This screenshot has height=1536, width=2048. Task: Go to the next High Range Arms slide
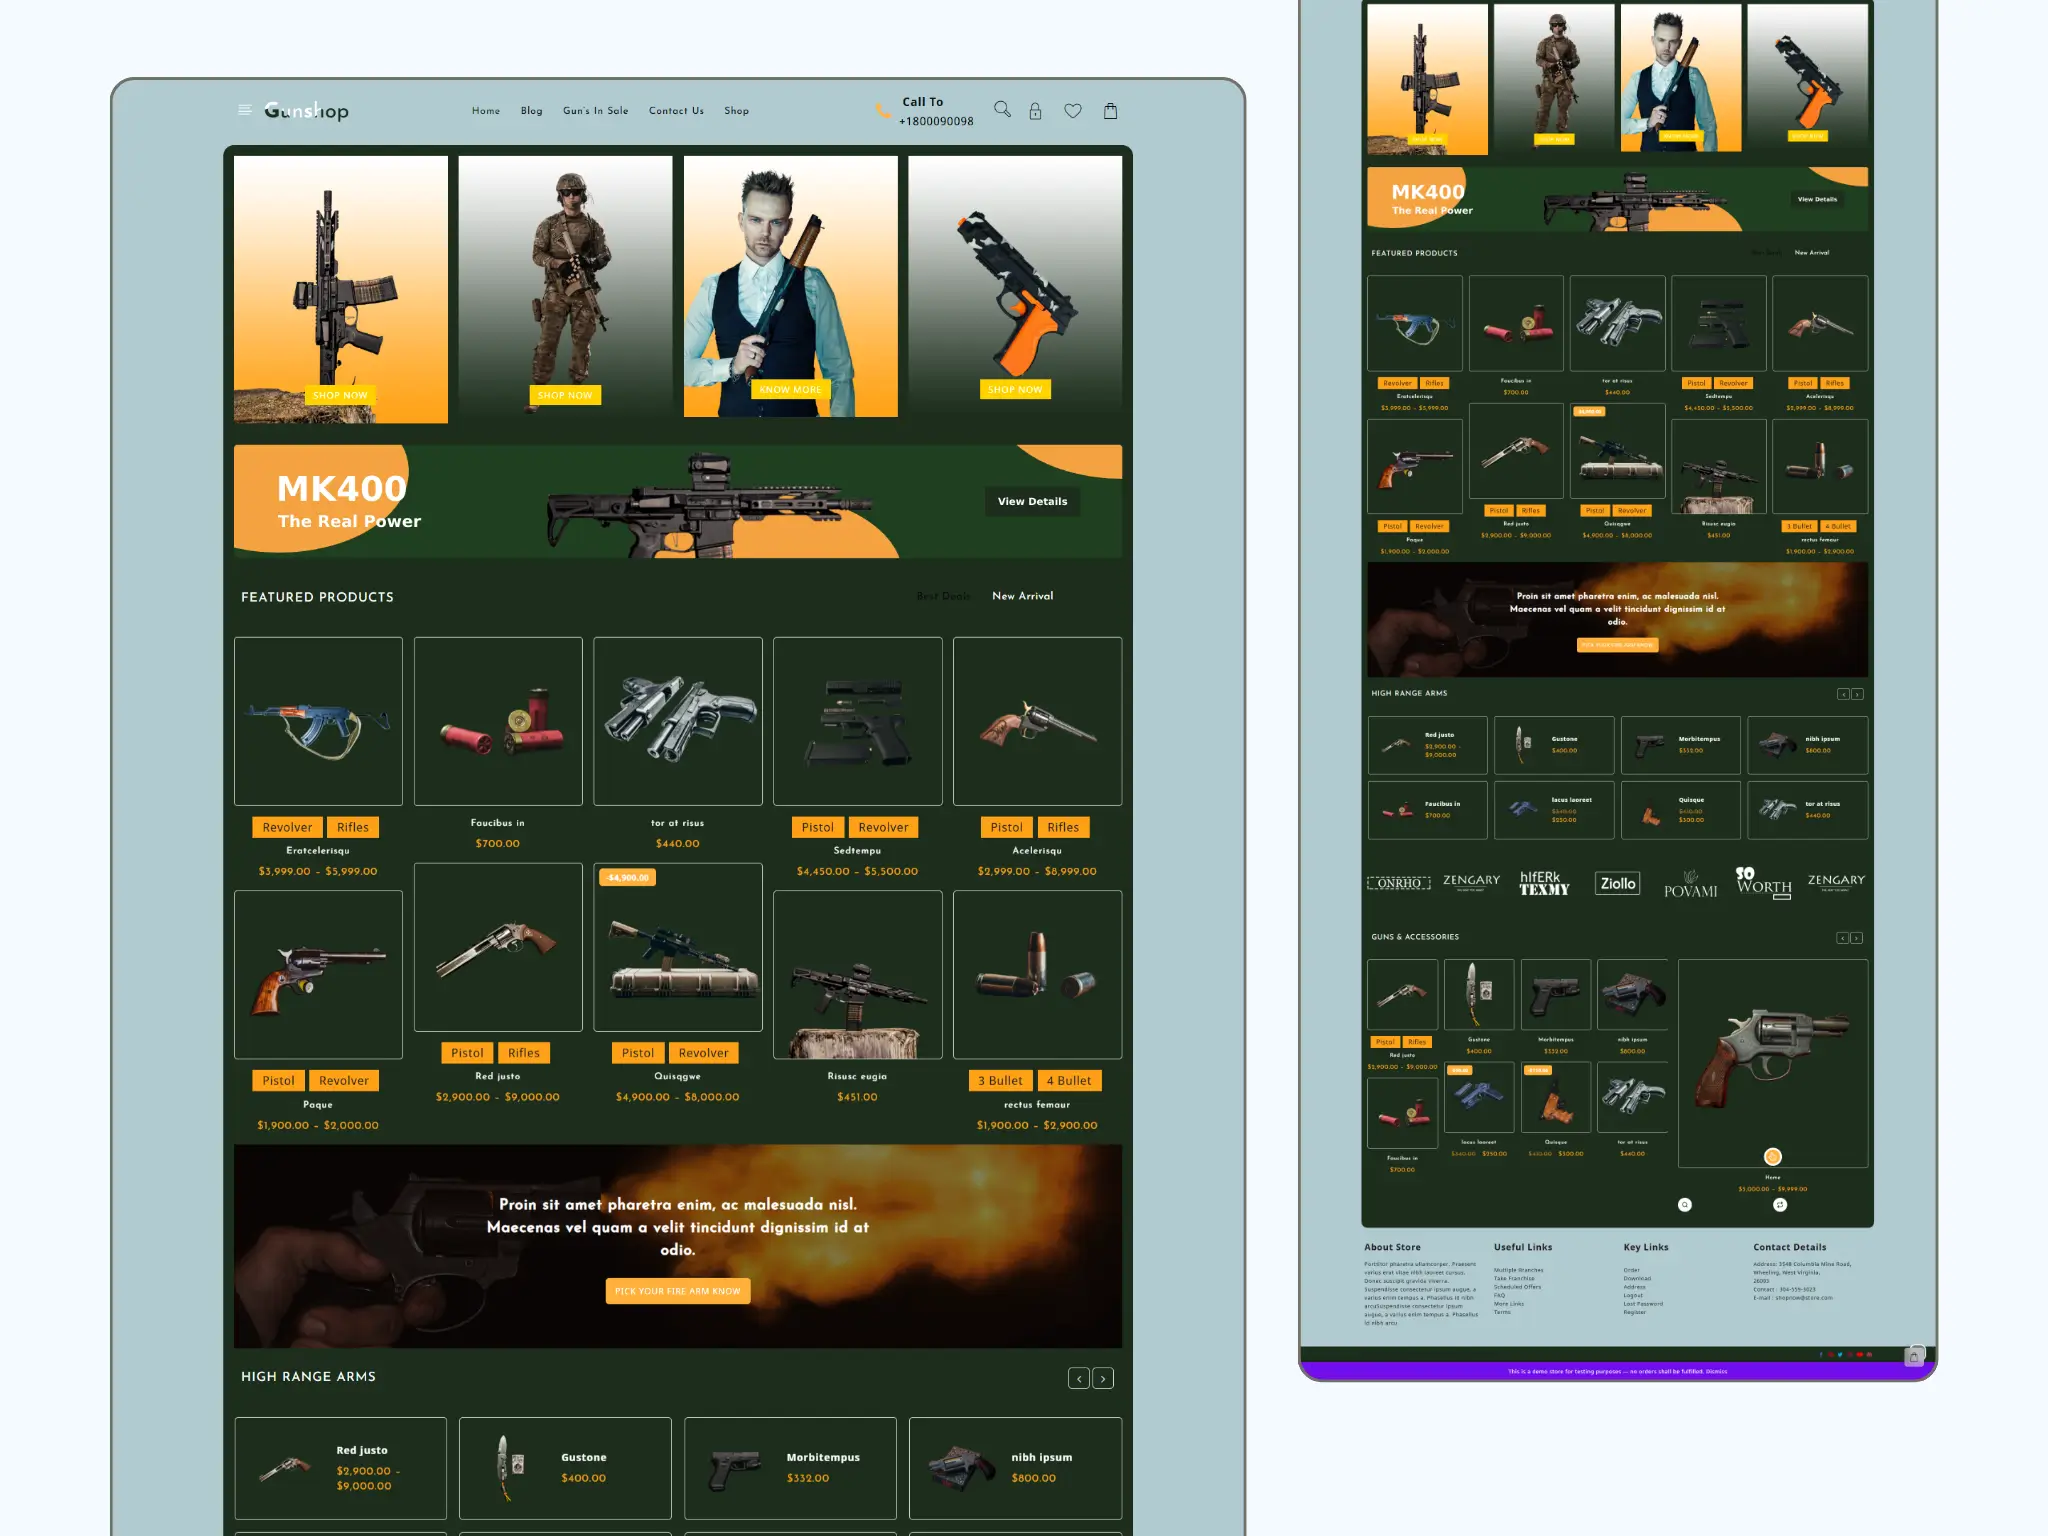pos(1103,1379)
